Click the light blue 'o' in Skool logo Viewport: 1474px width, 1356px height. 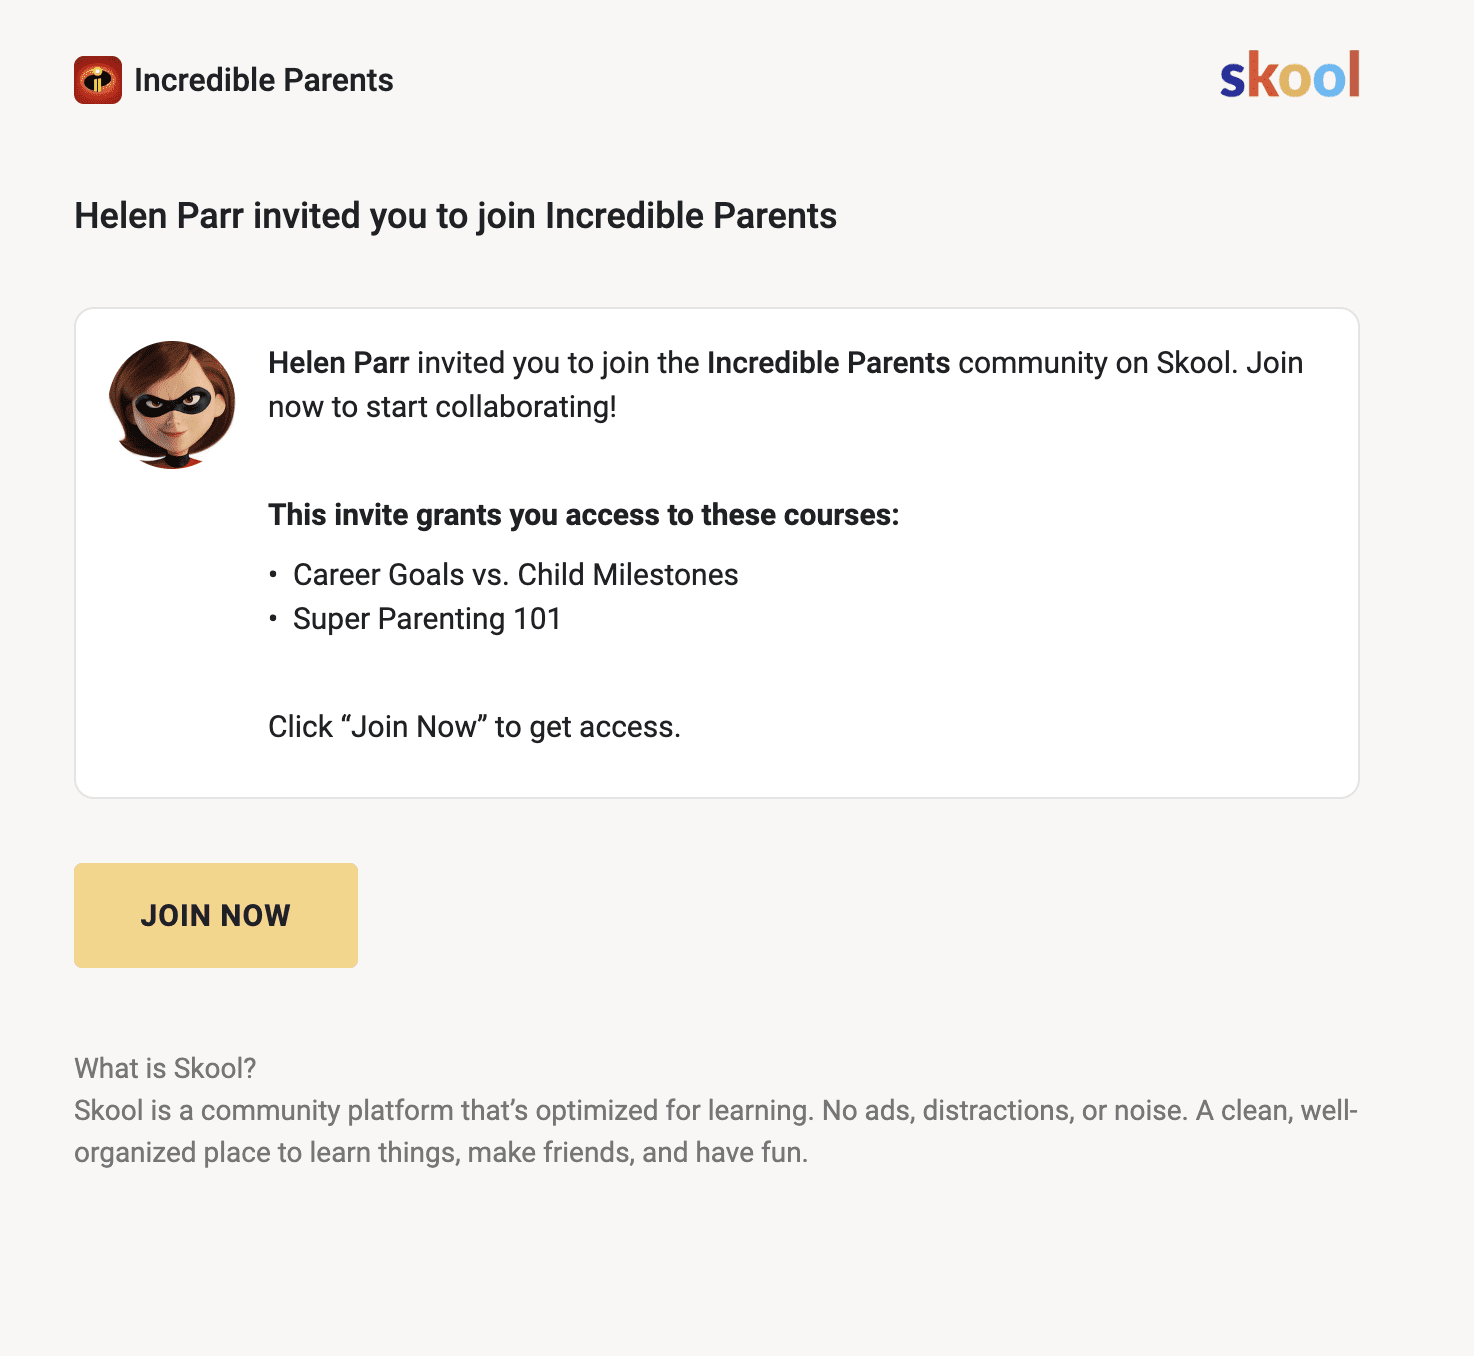1330,81
